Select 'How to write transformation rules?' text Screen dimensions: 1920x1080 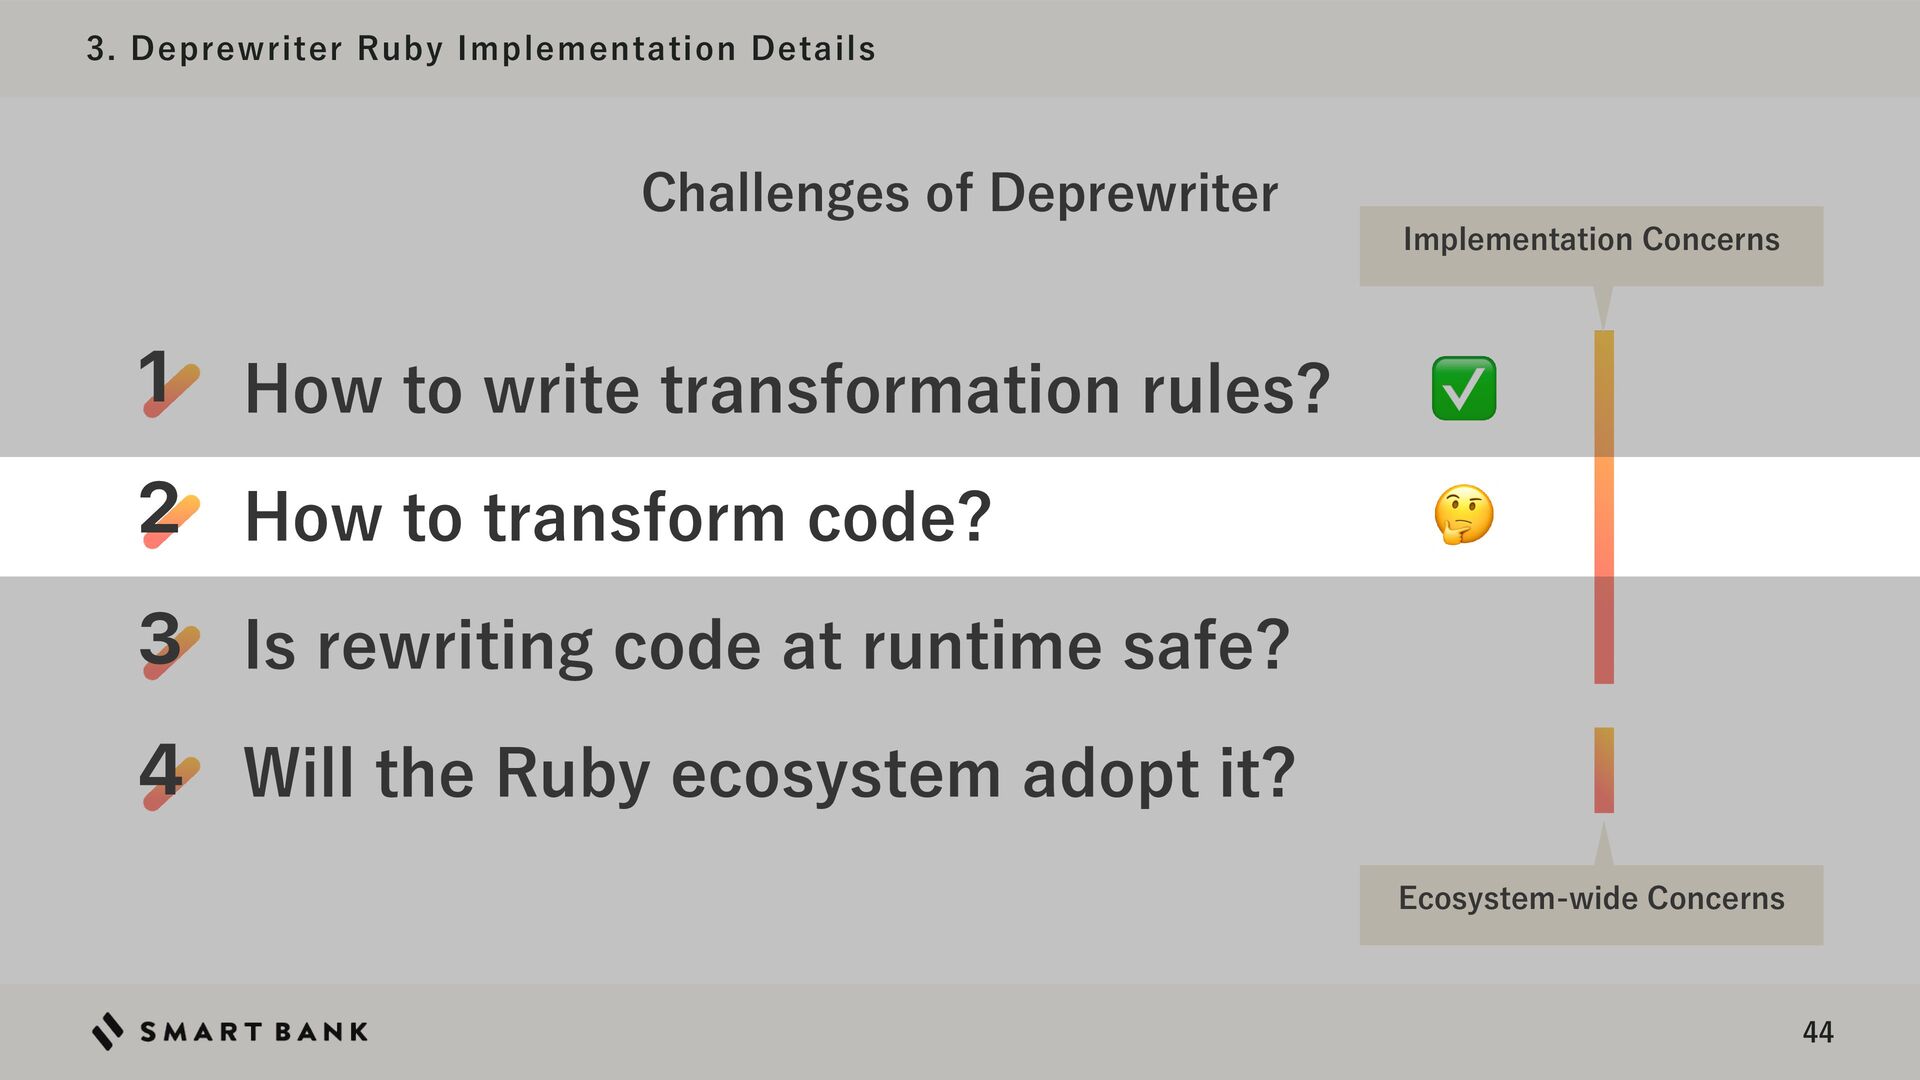coord(787,388)
